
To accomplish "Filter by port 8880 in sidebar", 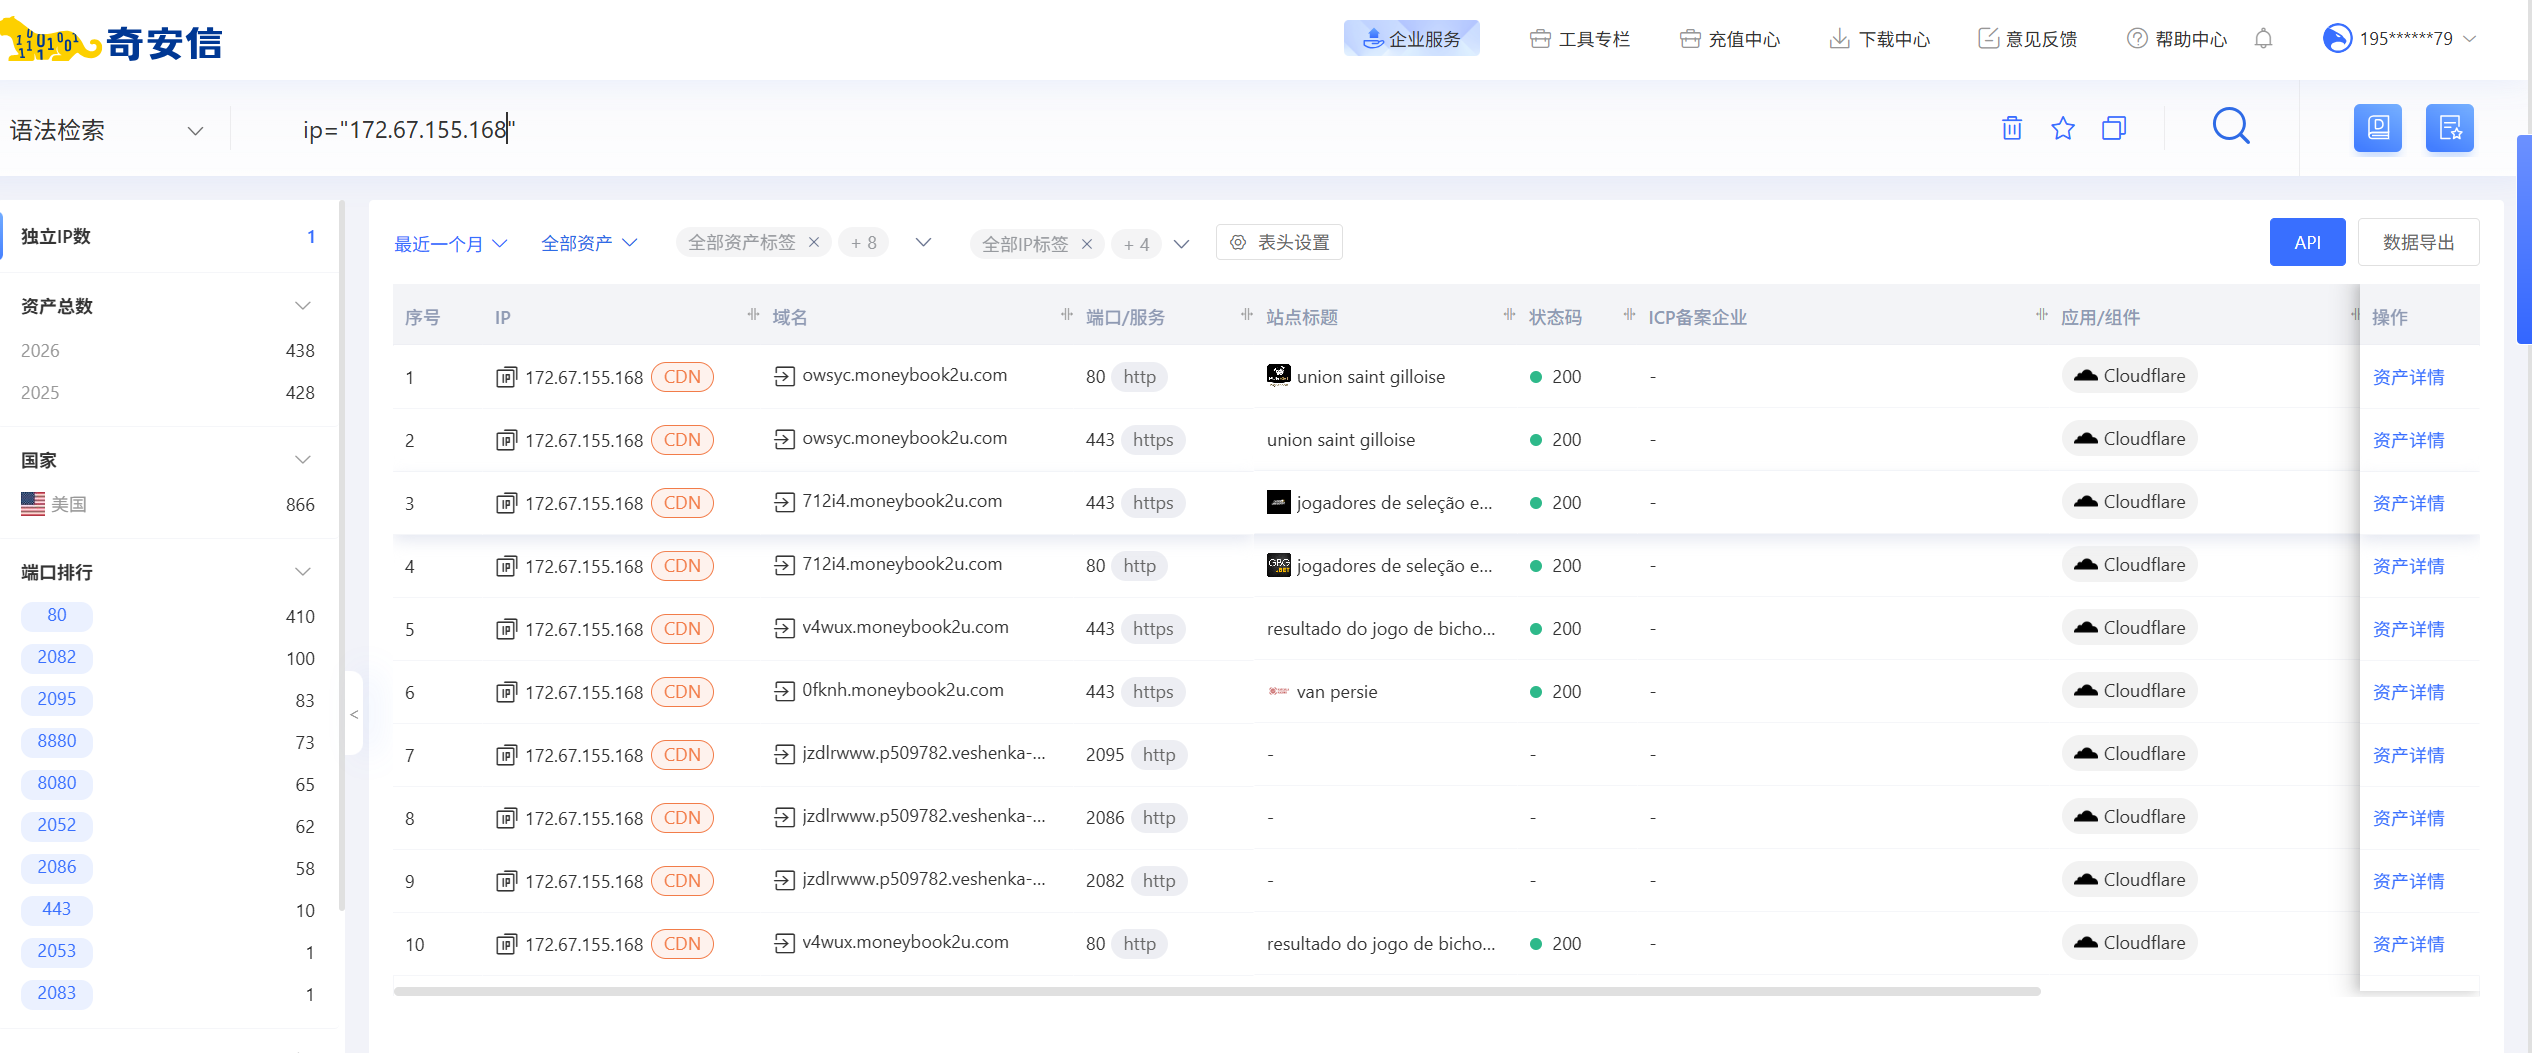I will click(57, 741).
